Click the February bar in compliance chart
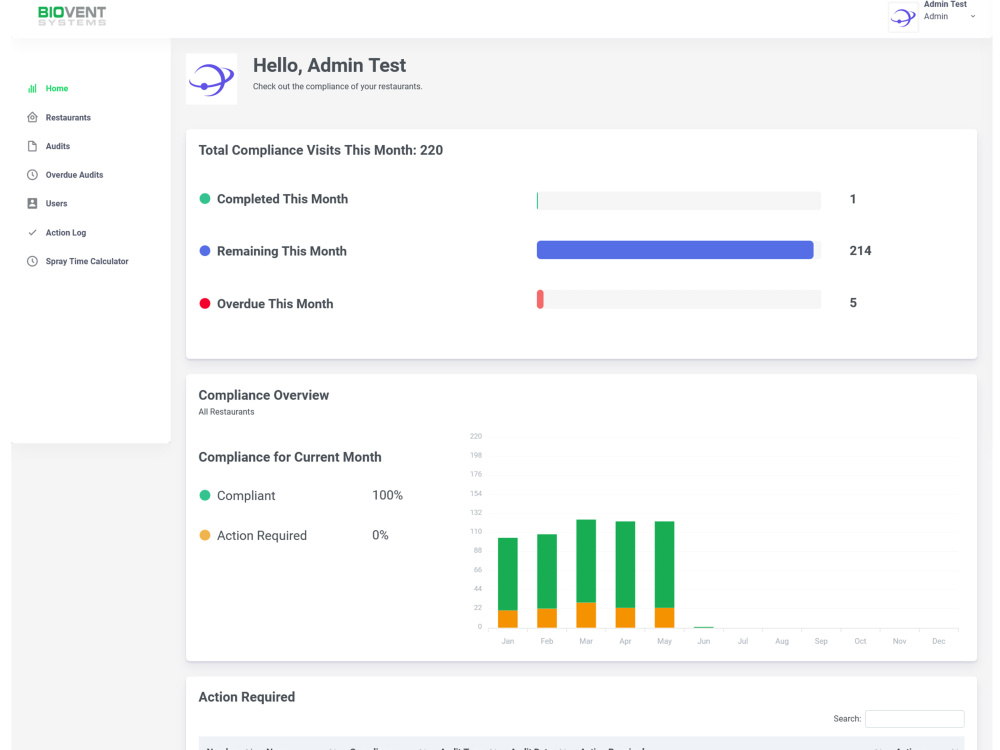The height and width of the screenshot is (750, 1000). click(547, 580)
